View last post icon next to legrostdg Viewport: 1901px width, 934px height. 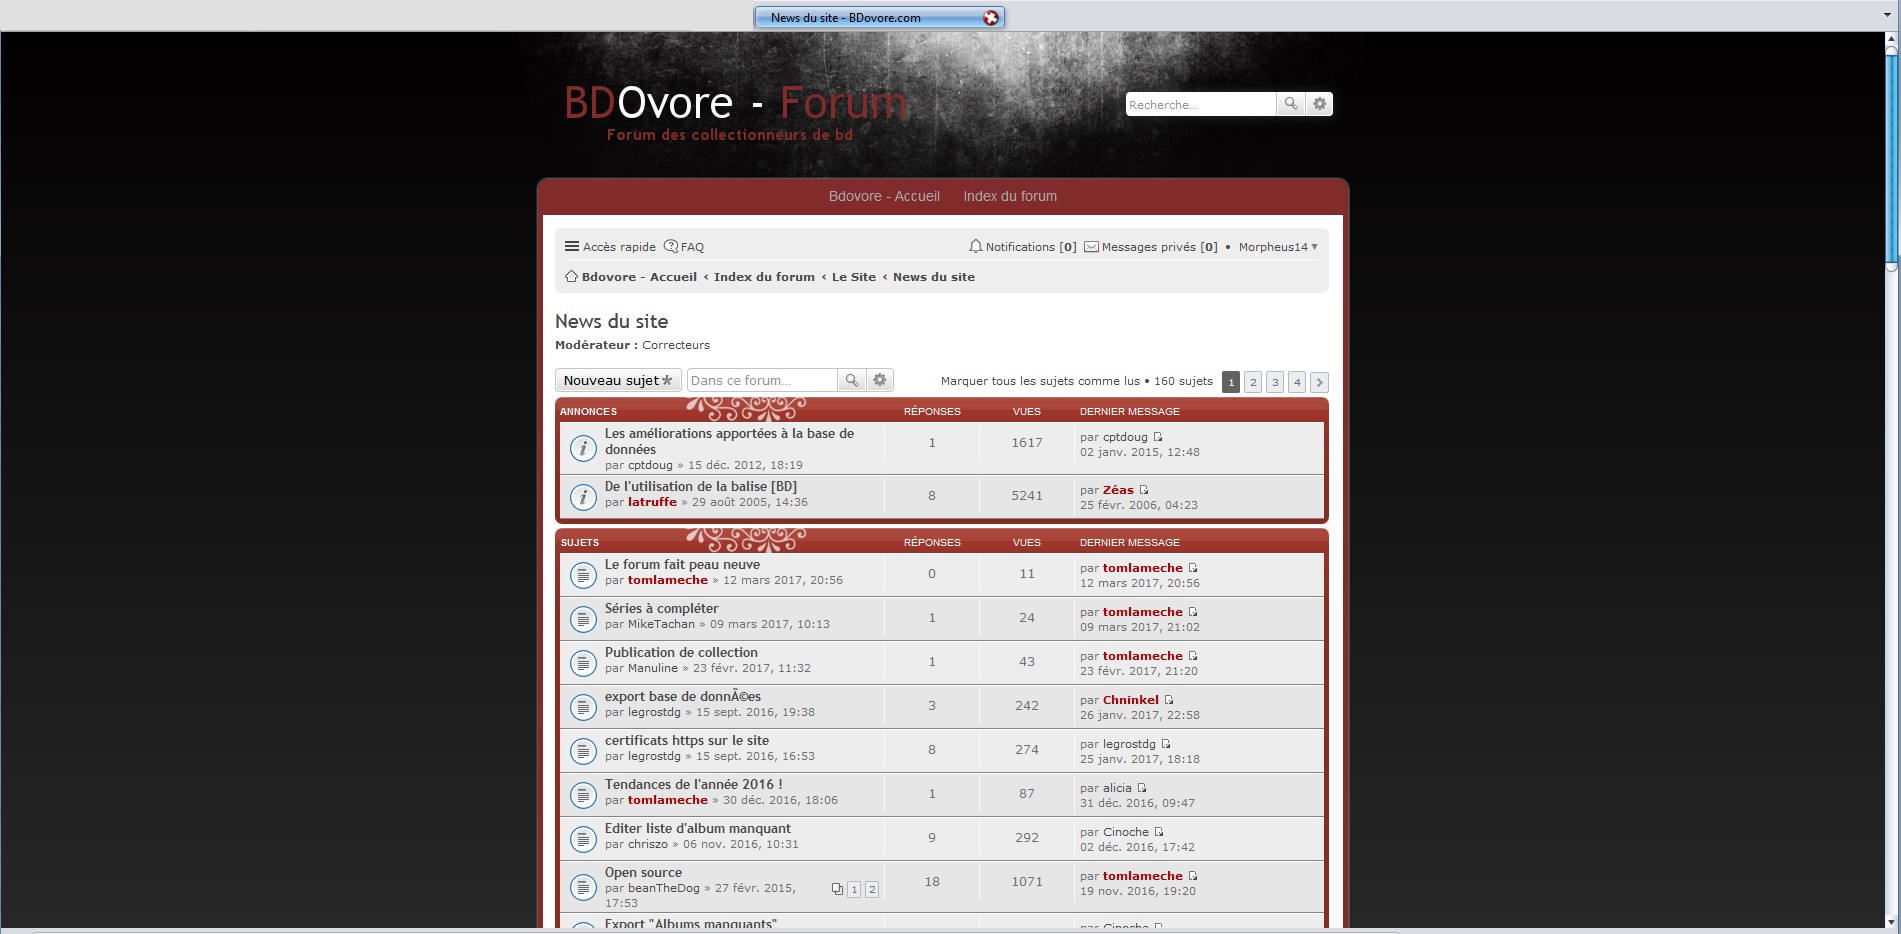click(1166, 744)
